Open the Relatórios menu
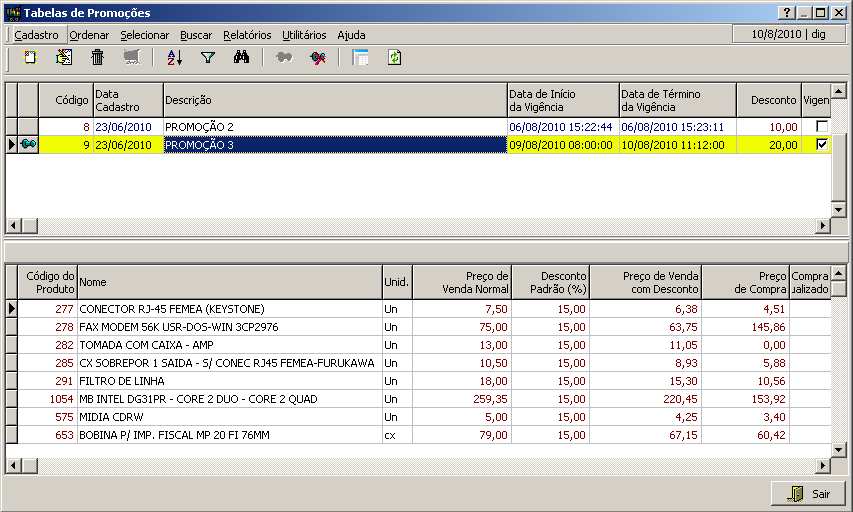The image size is (853, 512). click(247, 35)
